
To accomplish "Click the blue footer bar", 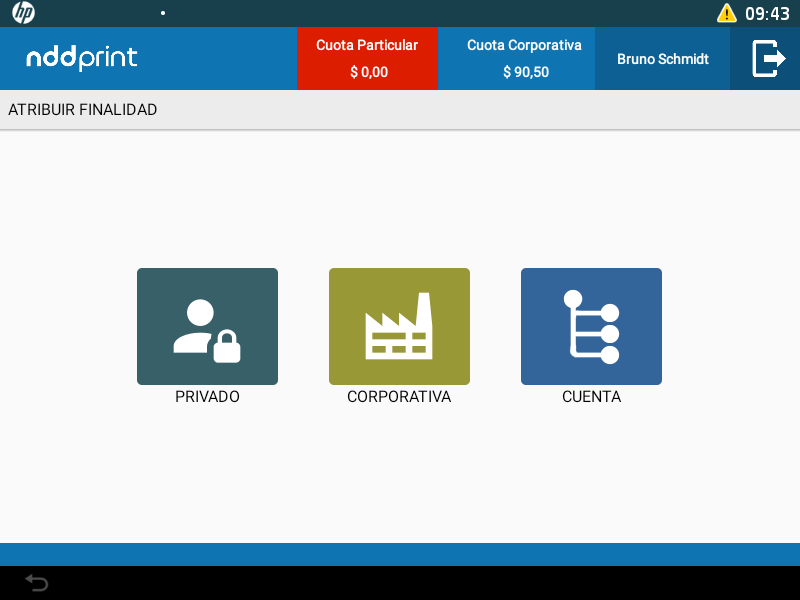I will pos(400,554).
